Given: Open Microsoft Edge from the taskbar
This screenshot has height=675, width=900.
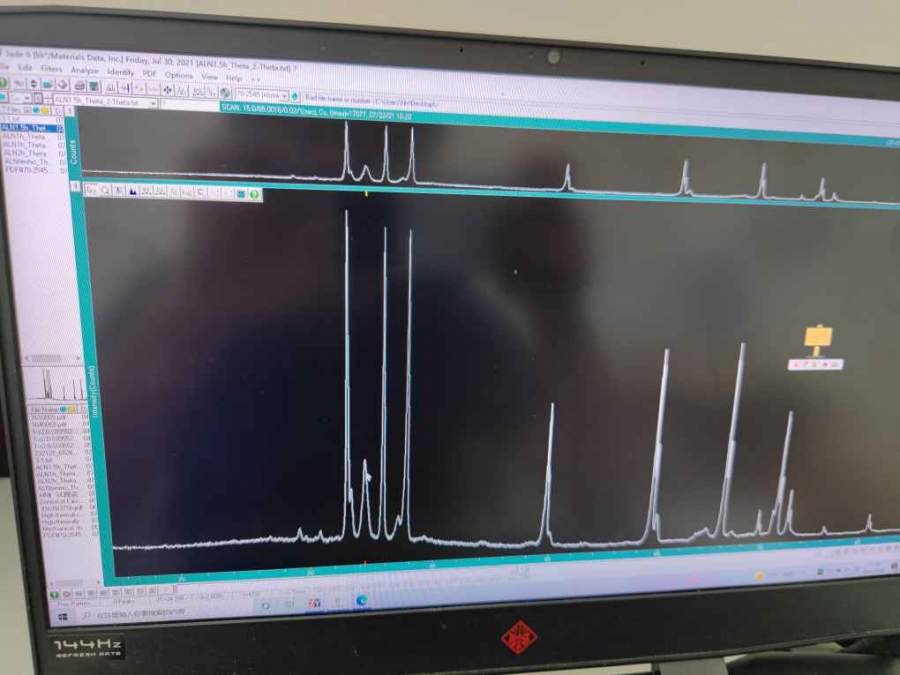Looking at the screenshot, I should (362, 600).
